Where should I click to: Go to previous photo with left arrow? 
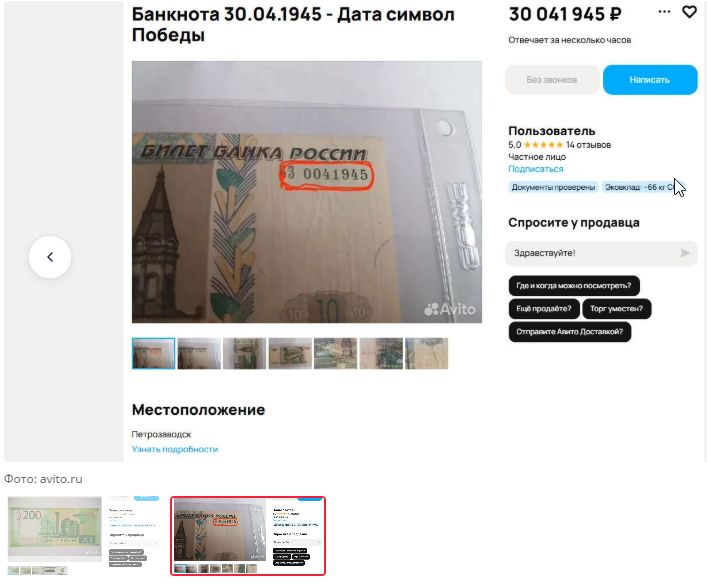coord(50,257)
